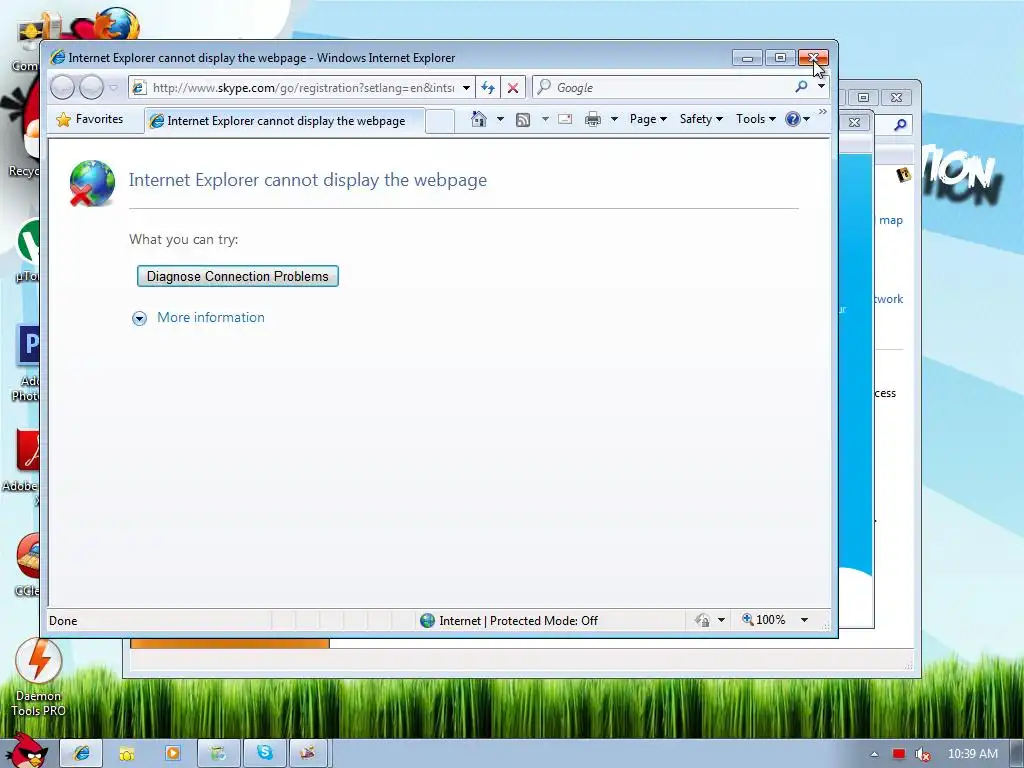The height and width of the screenshot is (768, 1024).
Task: Click Diagnose Connection Problems button
Action: (x=238, y=276)
